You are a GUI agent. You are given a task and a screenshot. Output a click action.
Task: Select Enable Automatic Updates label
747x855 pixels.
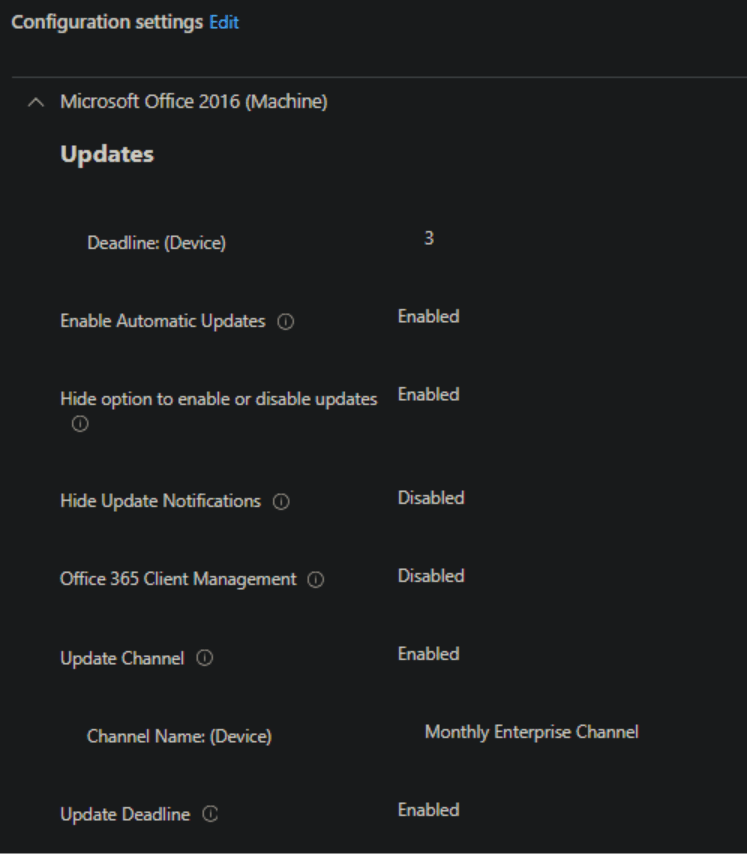(163, 321)
